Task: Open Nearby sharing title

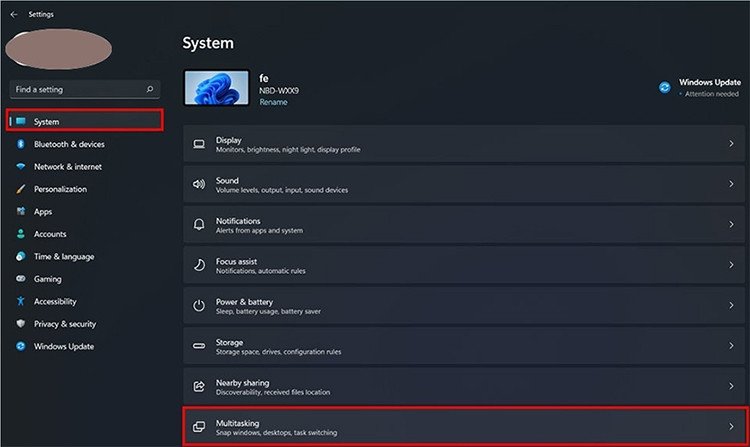Action: 242,382
